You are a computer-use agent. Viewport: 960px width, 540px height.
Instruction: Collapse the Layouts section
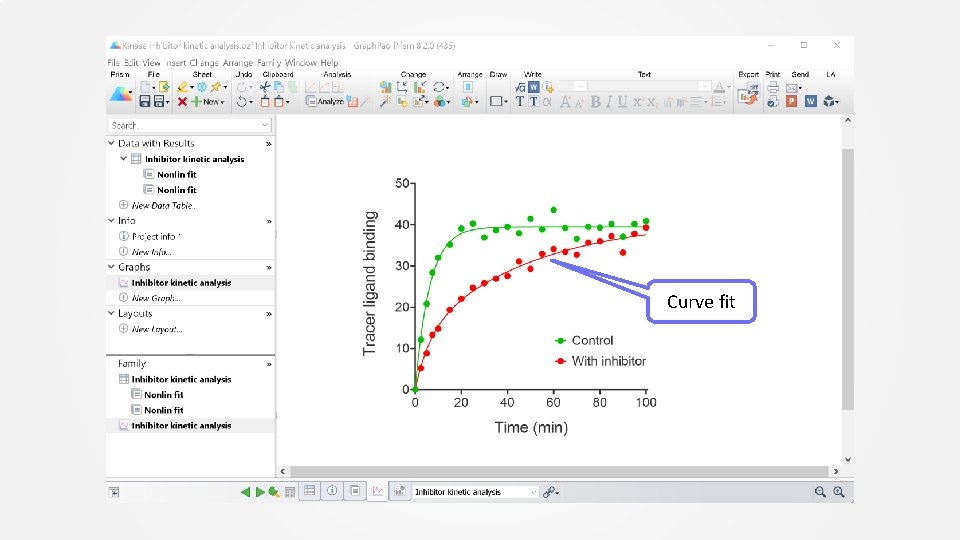point(111,313)
